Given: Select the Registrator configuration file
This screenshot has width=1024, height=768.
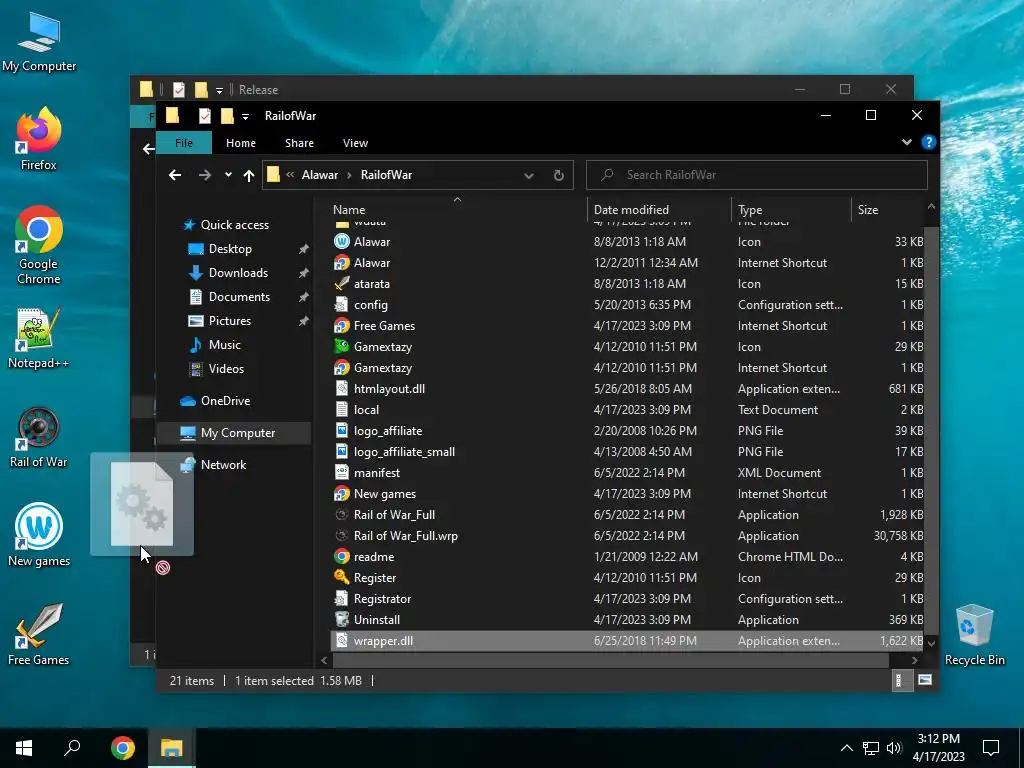Looking at the screenshot, I should [627, 599].
